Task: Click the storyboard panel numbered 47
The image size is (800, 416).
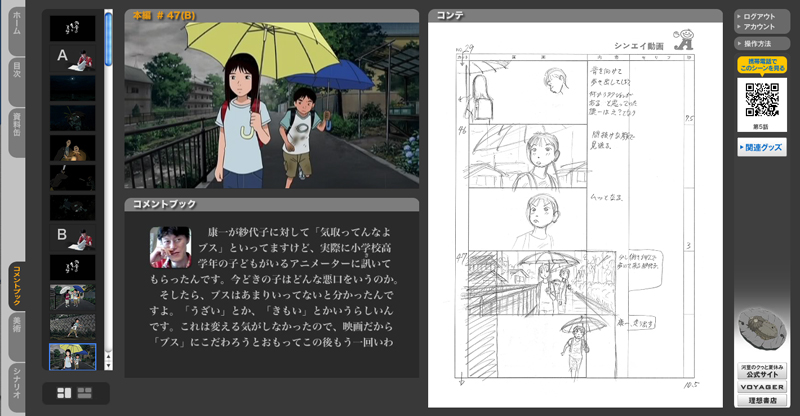Action: pyautogui.click(x=542, y=282)
